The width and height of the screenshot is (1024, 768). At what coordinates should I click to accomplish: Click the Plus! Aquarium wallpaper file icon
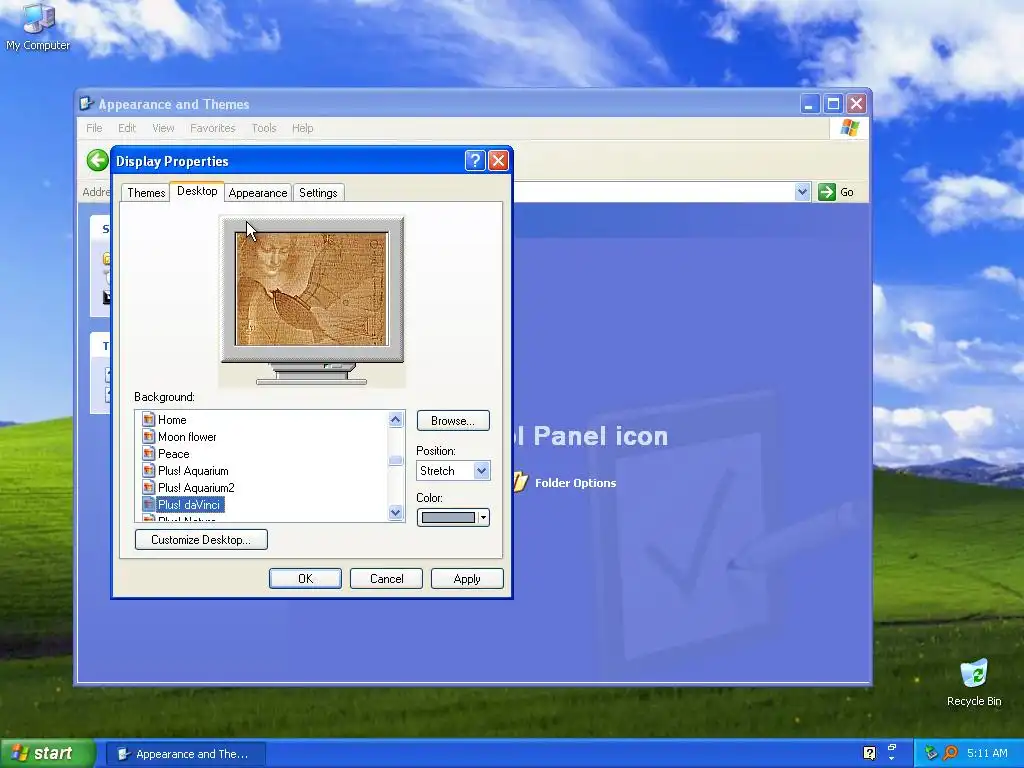tap(149, 470)
